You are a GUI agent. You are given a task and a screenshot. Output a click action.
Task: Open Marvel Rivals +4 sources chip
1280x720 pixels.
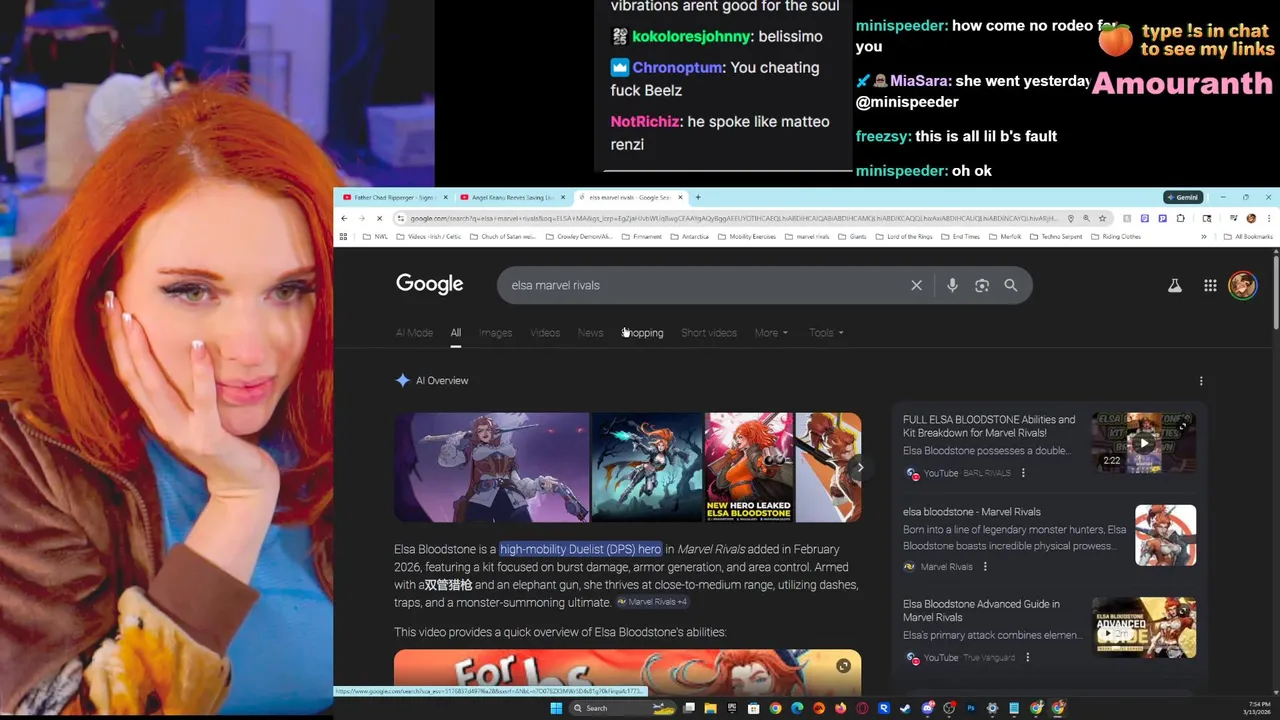(x=652, y=602)
